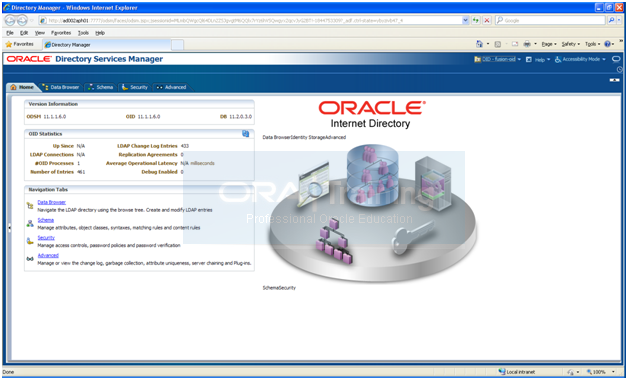Click the database cylinder graphic with people

pyautogui.click(x=373, y=174)
